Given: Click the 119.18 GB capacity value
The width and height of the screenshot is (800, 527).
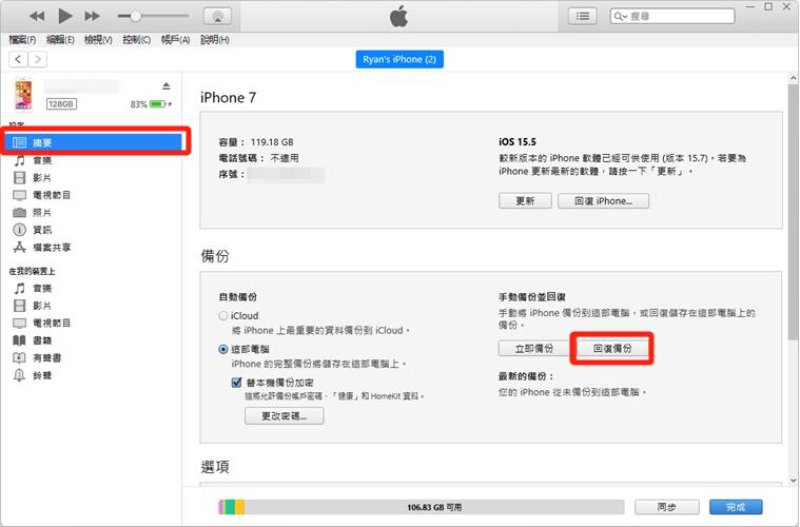Looking at the screenshot, I should 272,142.
